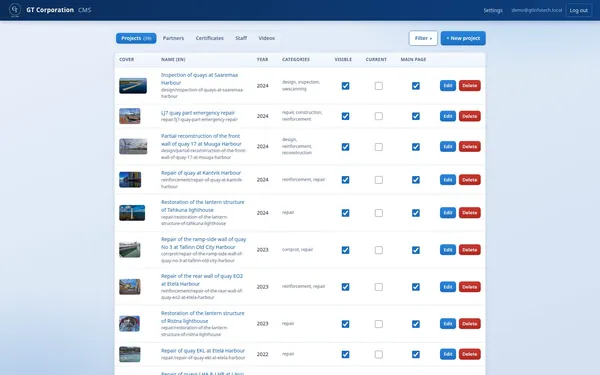Open the Certificates tab

pos(210,38)
